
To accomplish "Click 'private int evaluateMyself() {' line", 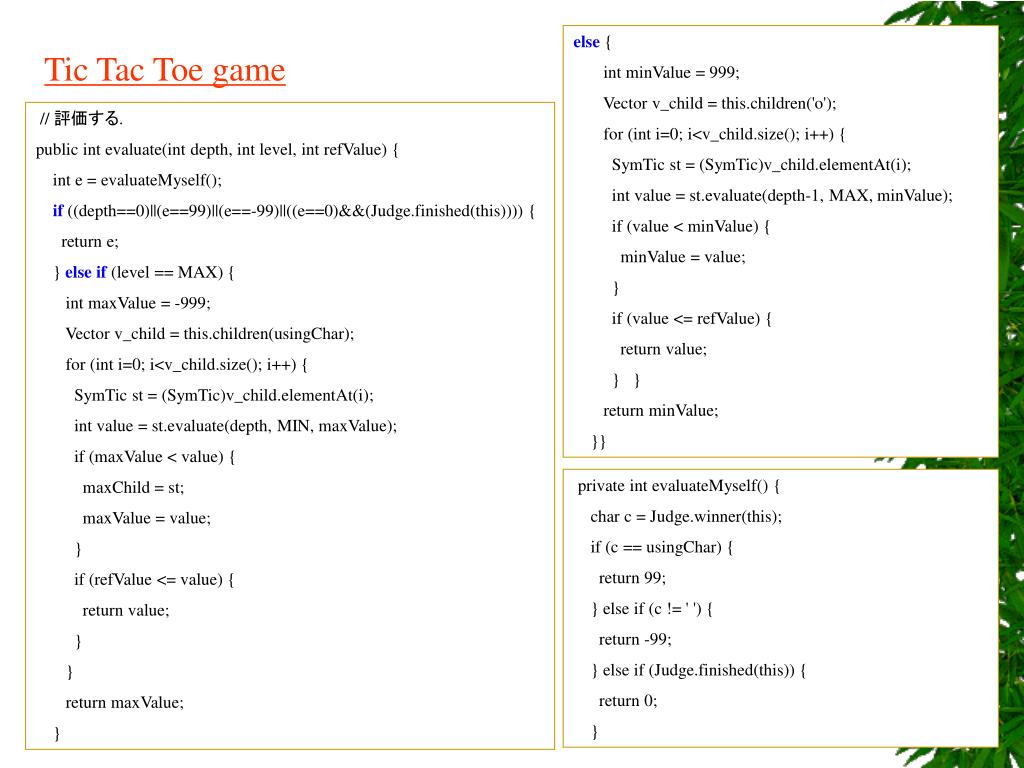I will [679, 487].
